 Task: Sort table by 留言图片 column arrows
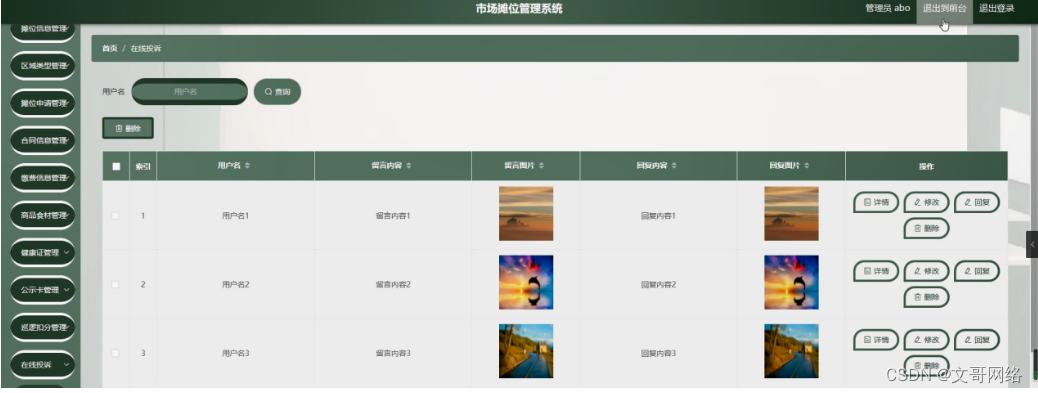click(542, 166)
